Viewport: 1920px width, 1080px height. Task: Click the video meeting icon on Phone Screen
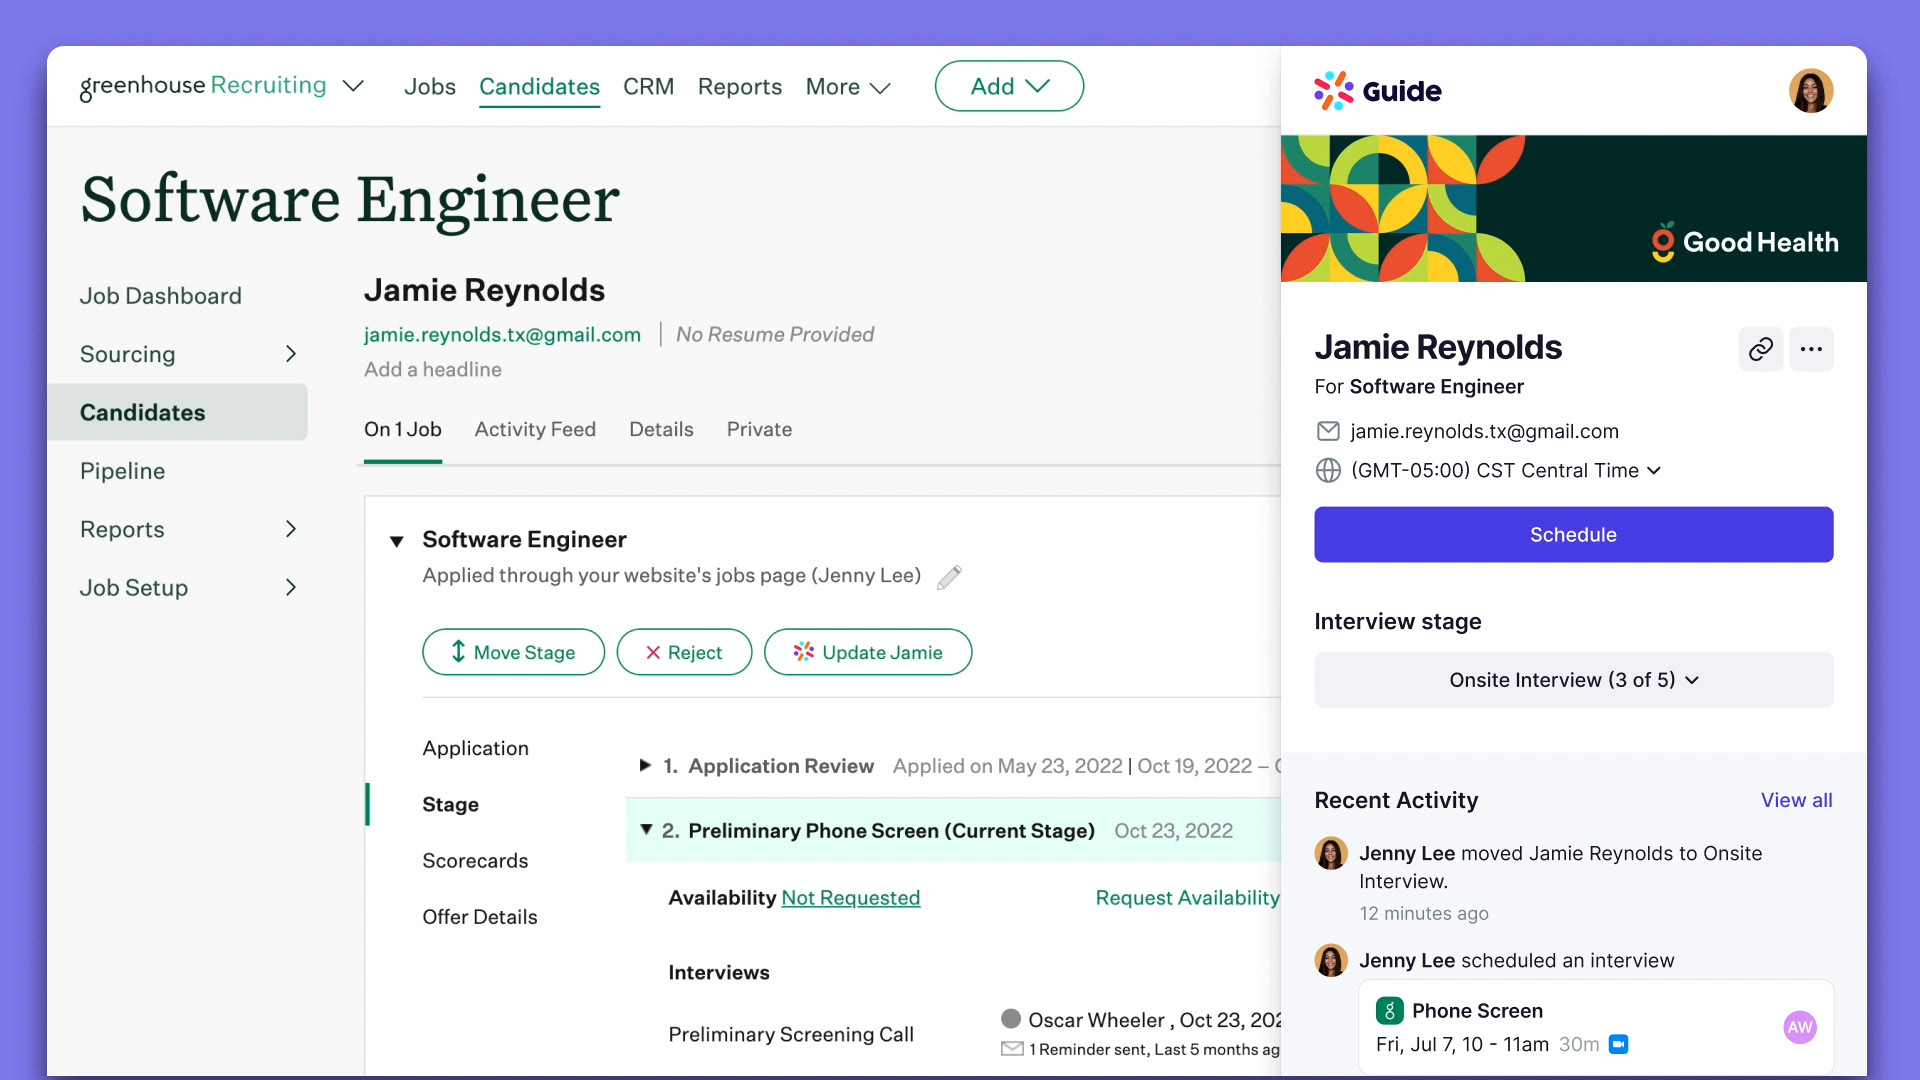1618,1044
